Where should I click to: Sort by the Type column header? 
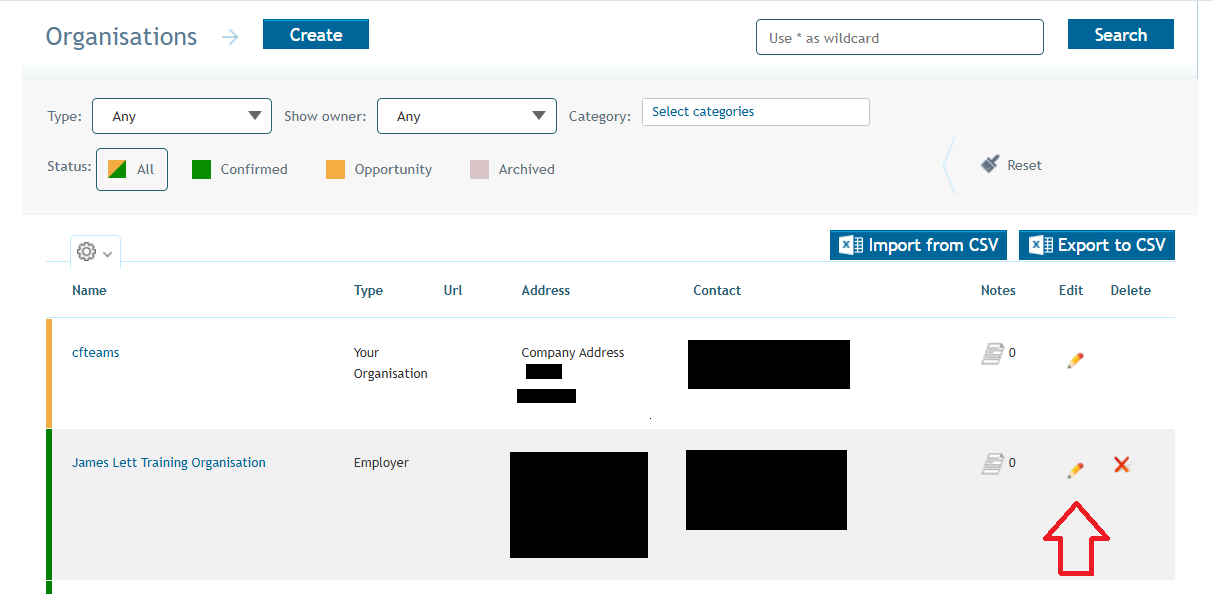pyautogui.click(x=368, y=290)
